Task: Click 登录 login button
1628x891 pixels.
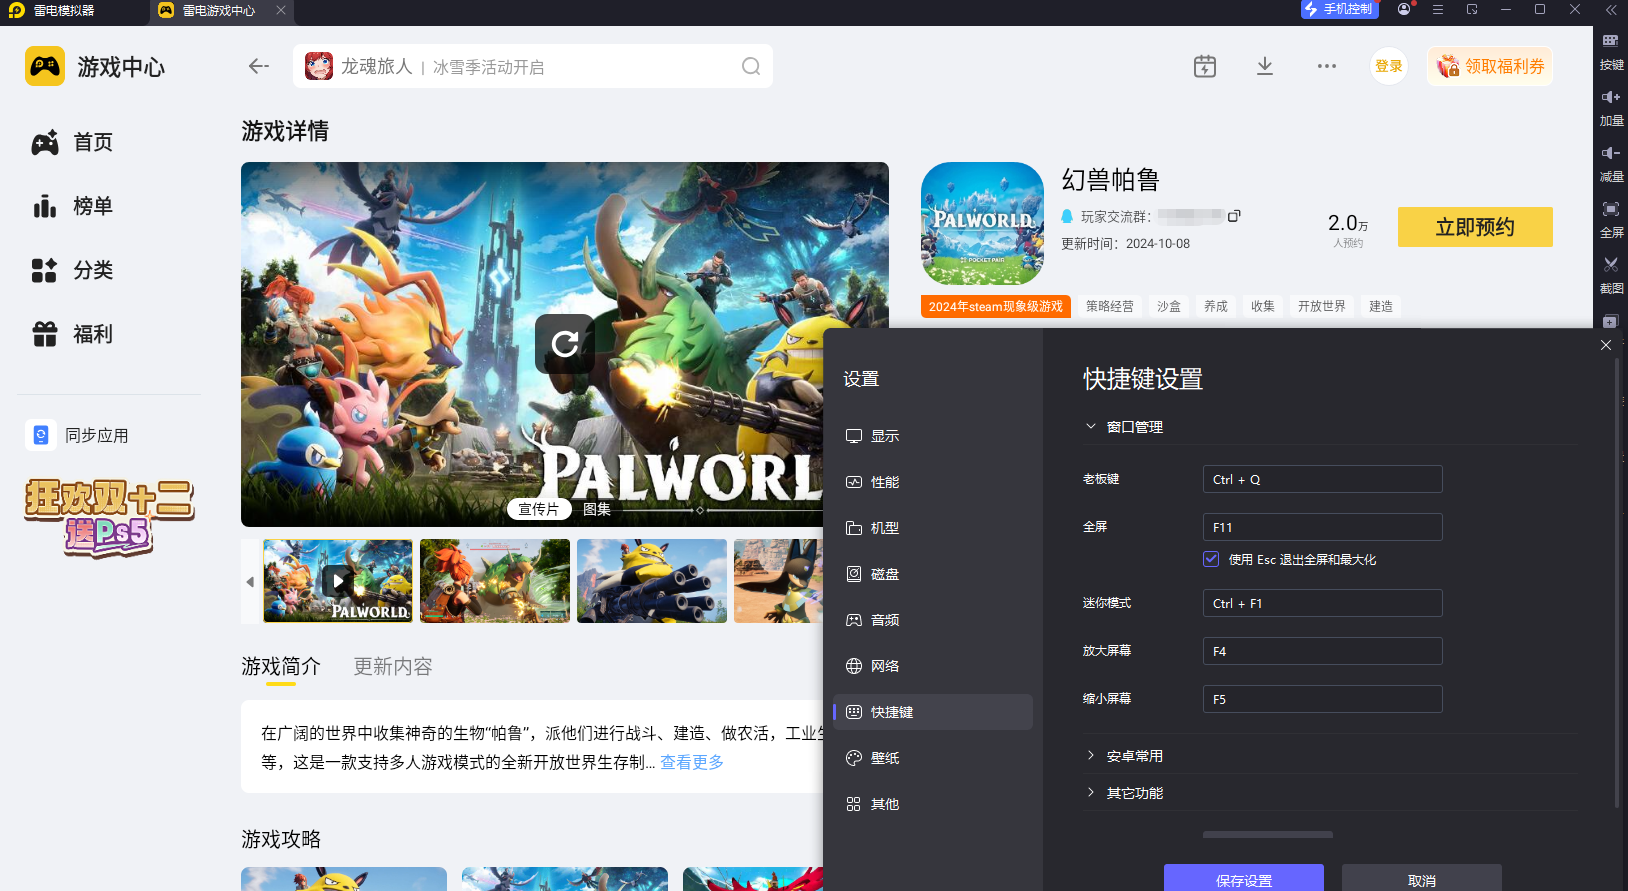Action: pos(1389,66)
